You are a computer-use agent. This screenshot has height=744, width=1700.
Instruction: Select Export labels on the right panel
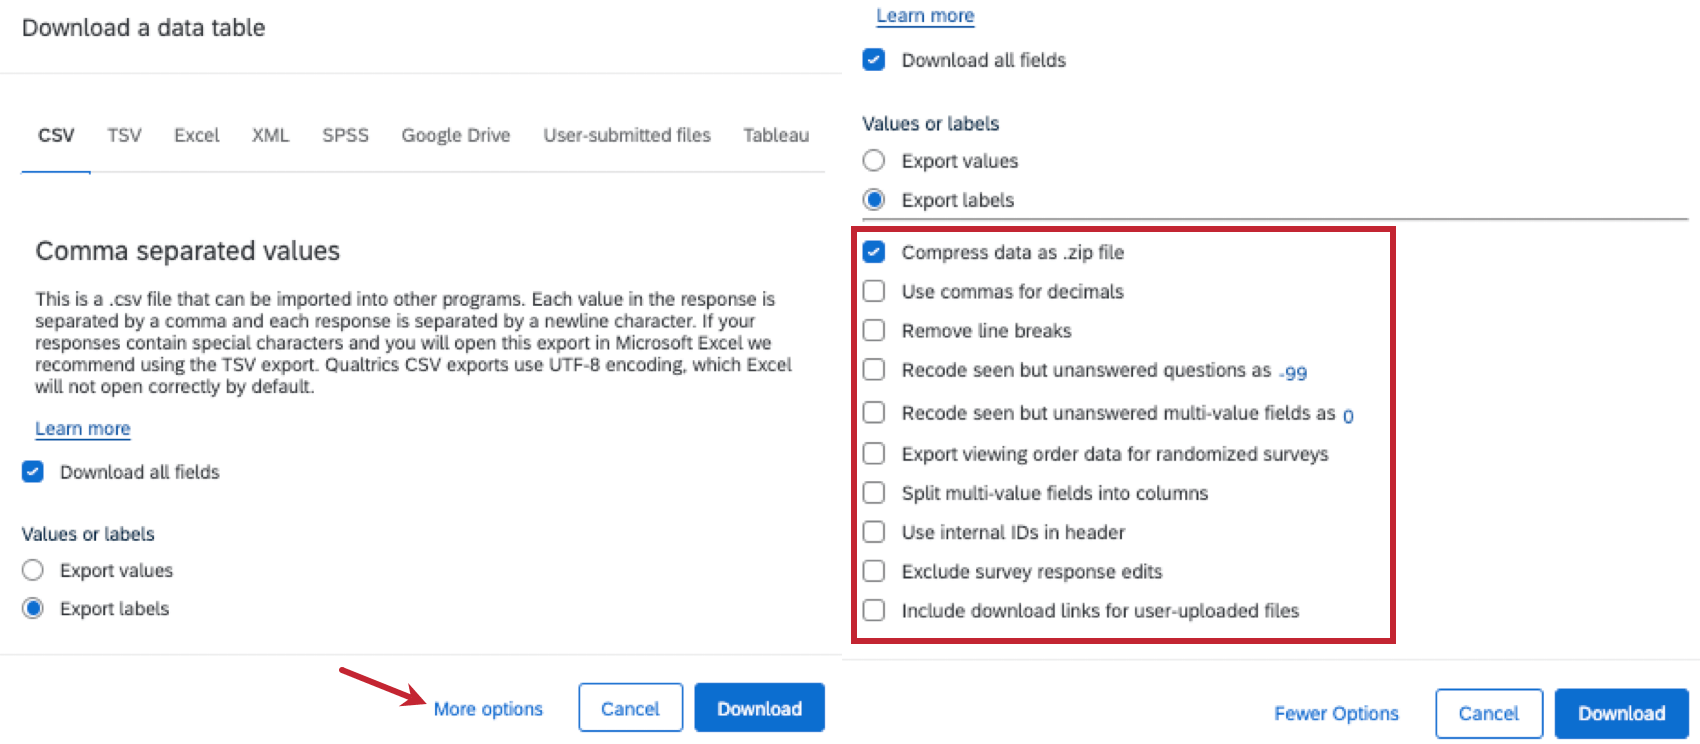pos(874,199)
